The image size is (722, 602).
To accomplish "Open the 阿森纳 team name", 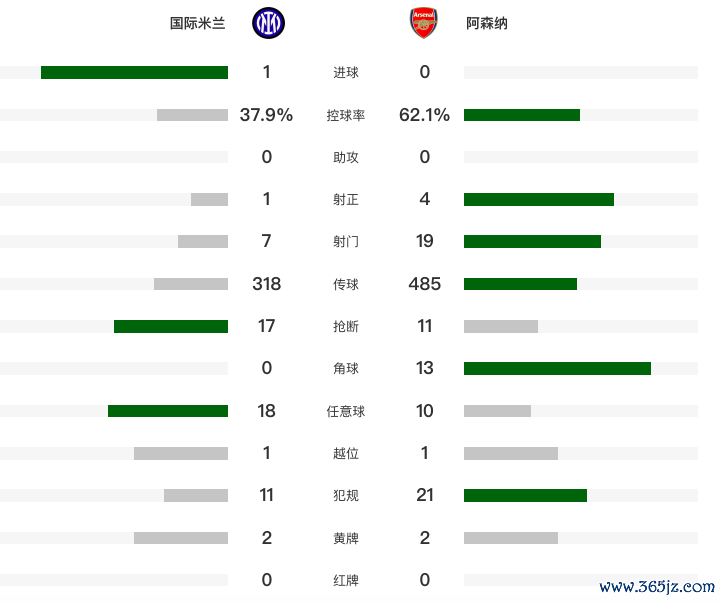I will (x=487, y=23).
